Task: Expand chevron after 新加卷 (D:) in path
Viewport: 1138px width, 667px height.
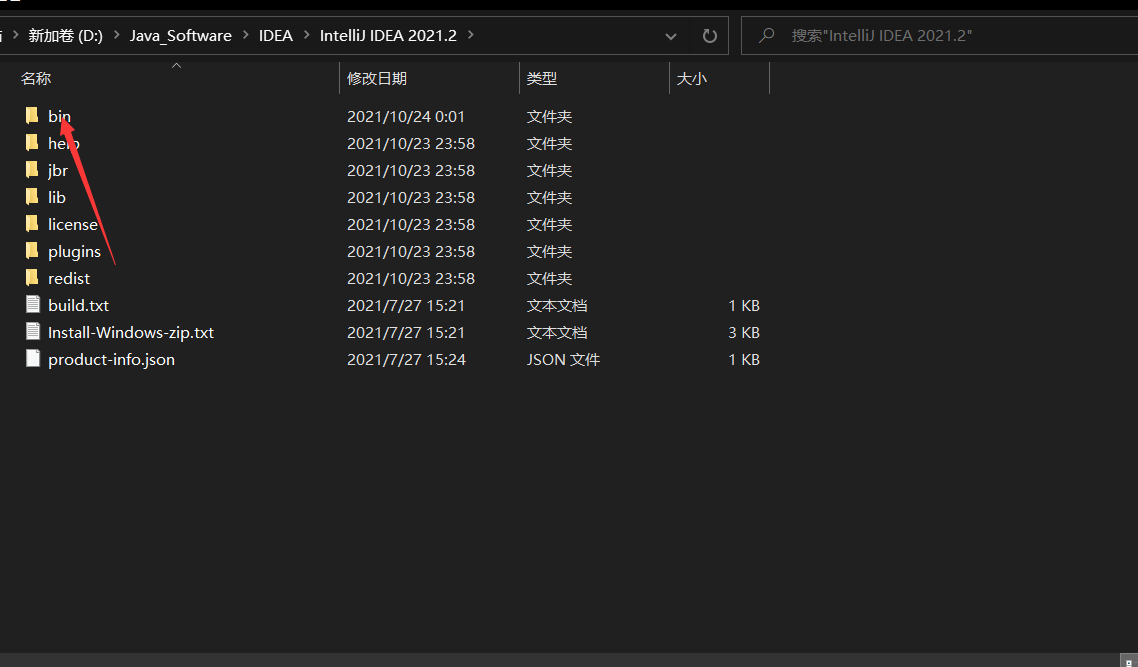Action: (x=116, y=35)
